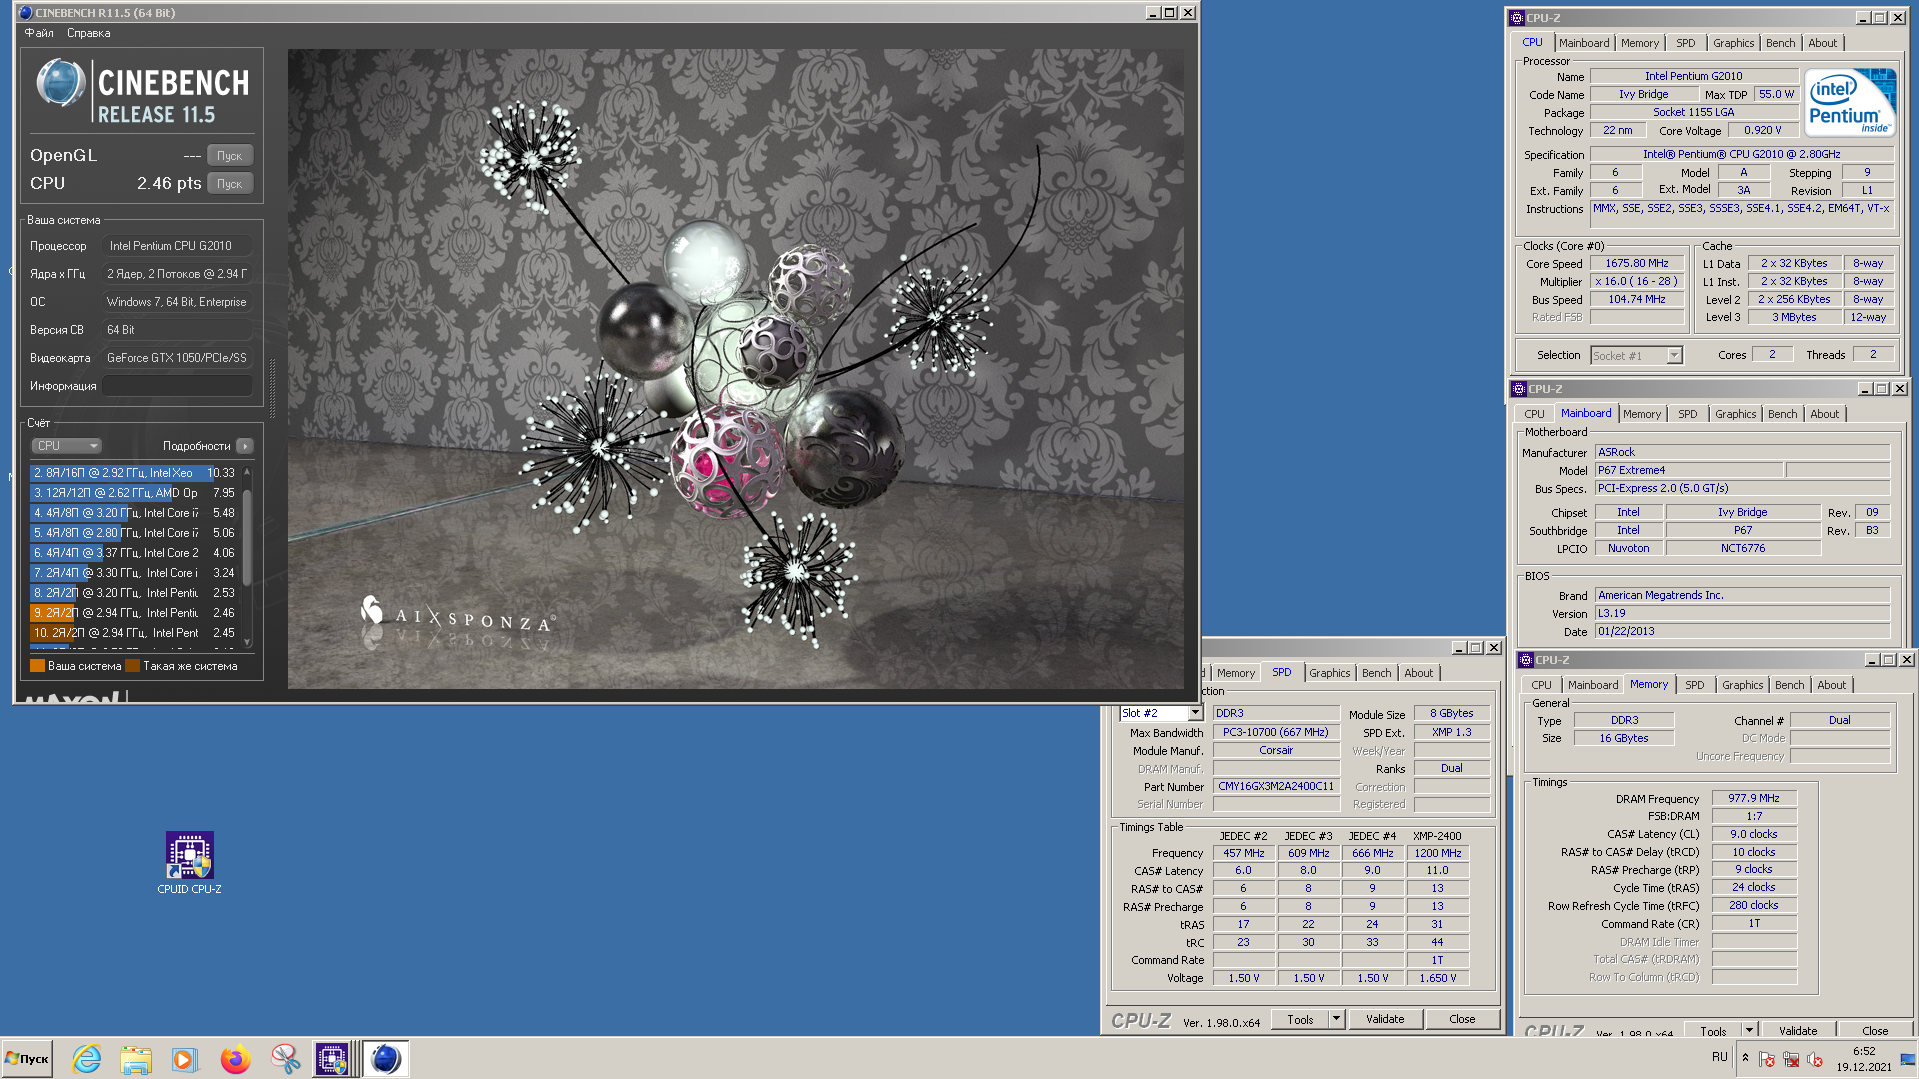Open Memory tab in the Mainboard CPU-Z window
The height and width of the screenshot is (1079, 1919).
coord(1641,414)
